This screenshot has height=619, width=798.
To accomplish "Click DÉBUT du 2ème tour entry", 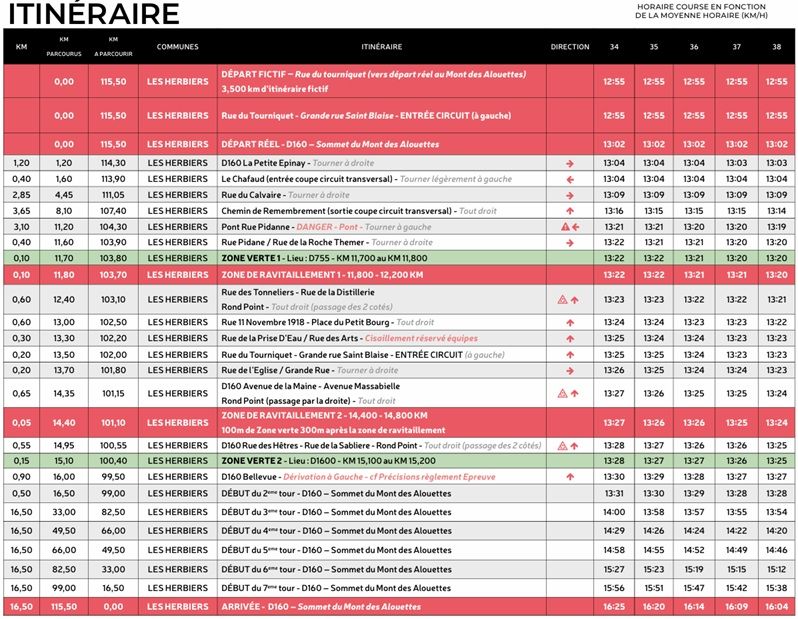I will coord(336,493).
